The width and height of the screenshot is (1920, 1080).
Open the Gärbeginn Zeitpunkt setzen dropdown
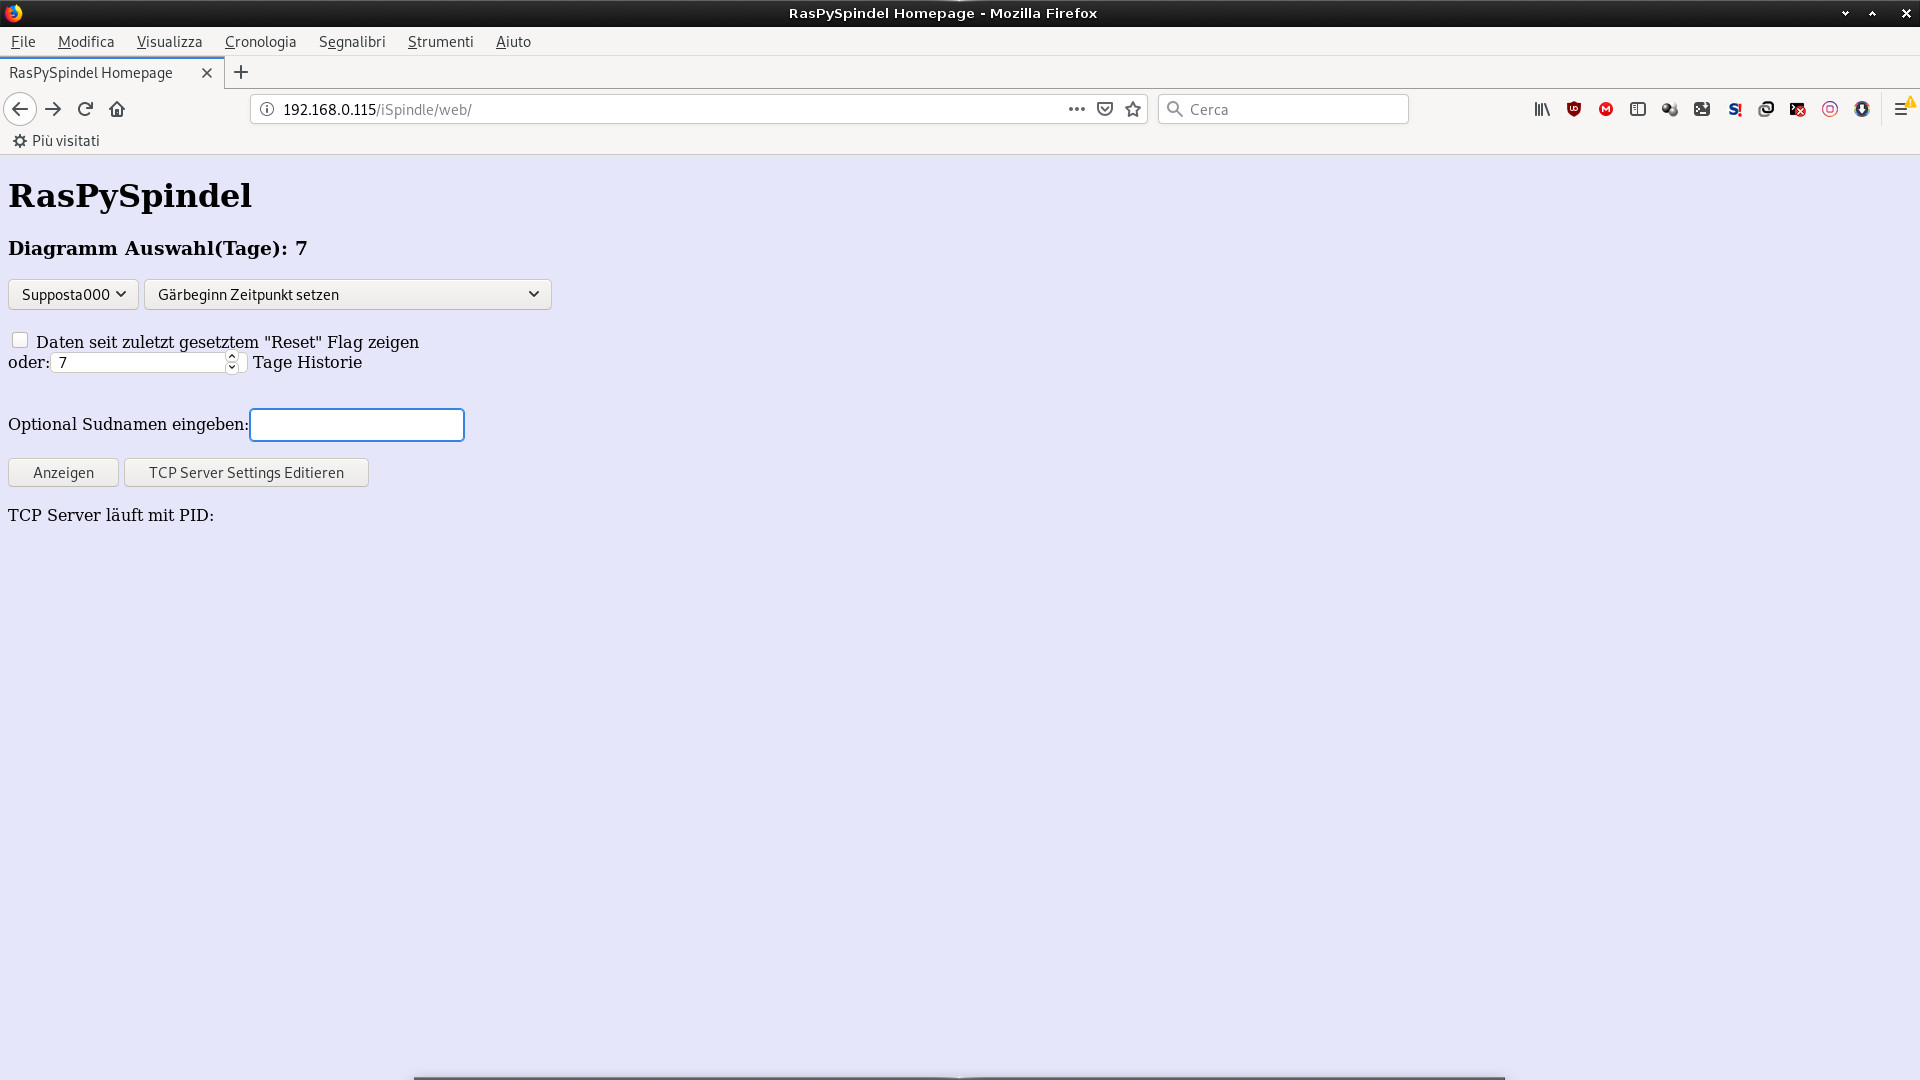[x=347, y=294]
